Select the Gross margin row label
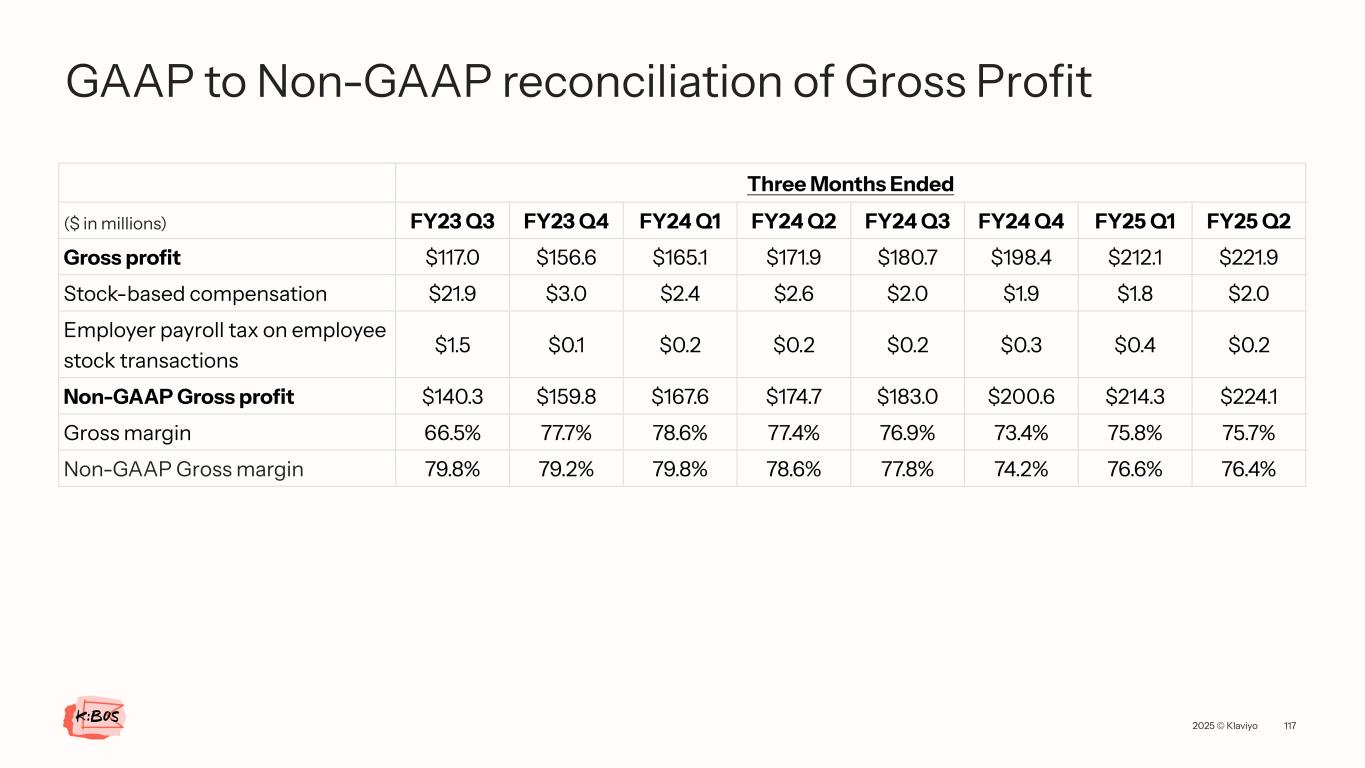 click(127, 433)
